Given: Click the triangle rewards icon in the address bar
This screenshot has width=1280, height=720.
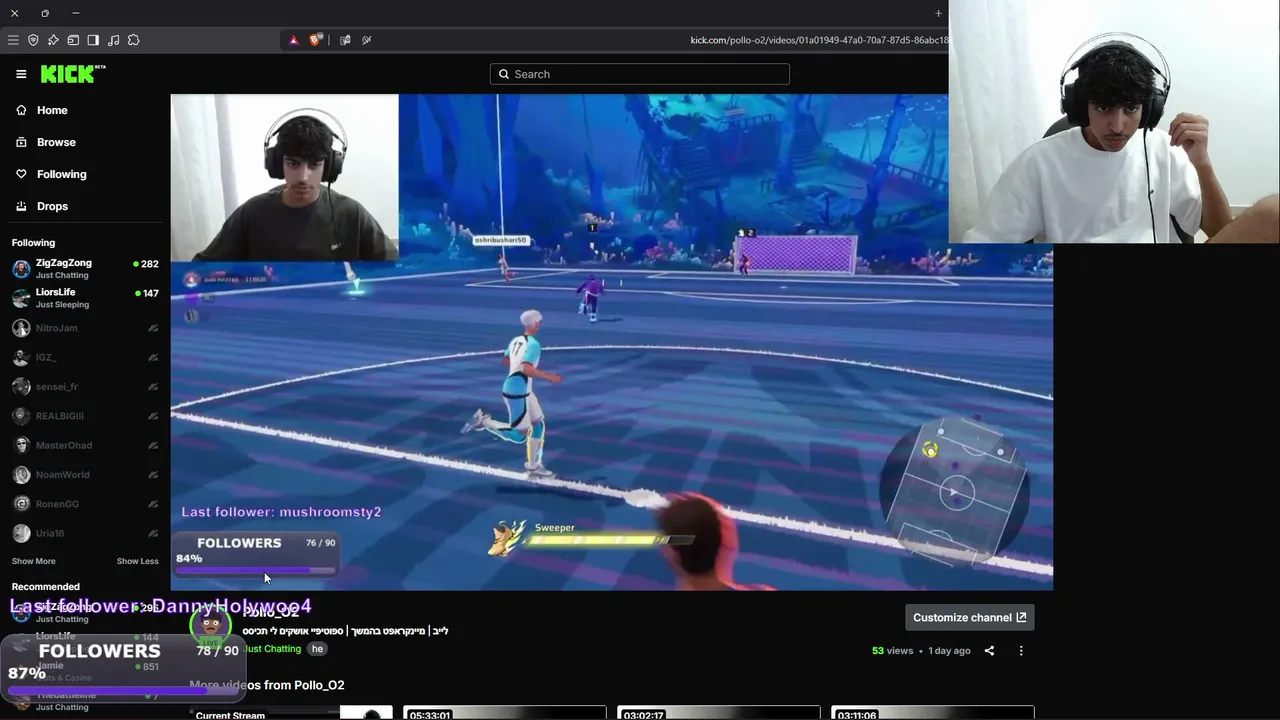Looking at the screenshot, I should point(294,40).
